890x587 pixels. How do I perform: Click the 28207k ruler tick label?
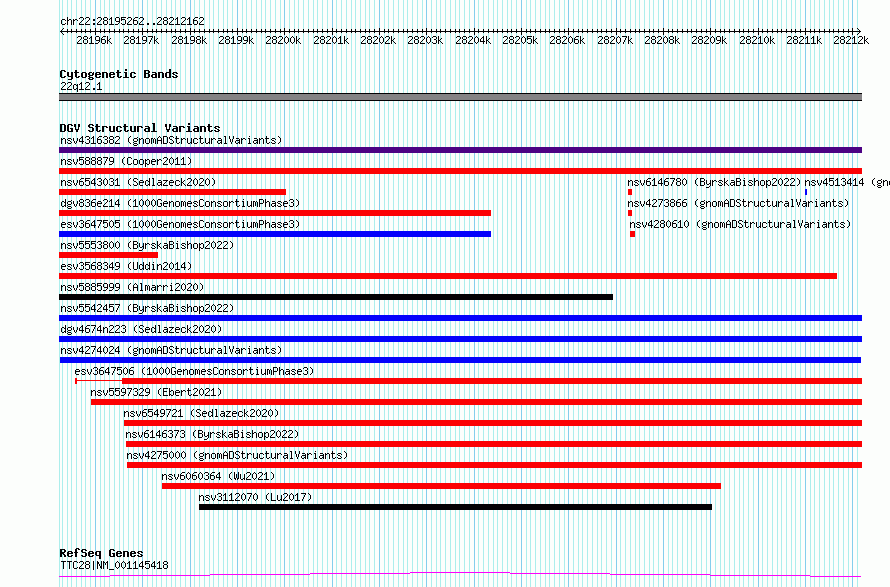(x=615, y=40)
